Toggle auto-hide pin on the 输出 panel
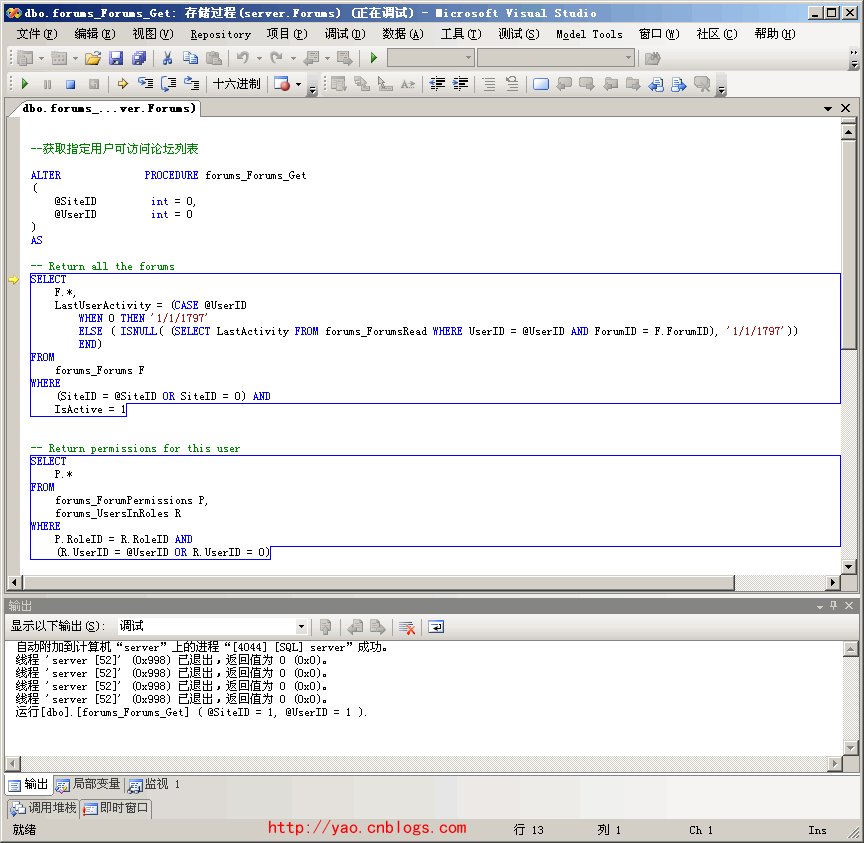The image size is (864, 843). click(833, 606)
